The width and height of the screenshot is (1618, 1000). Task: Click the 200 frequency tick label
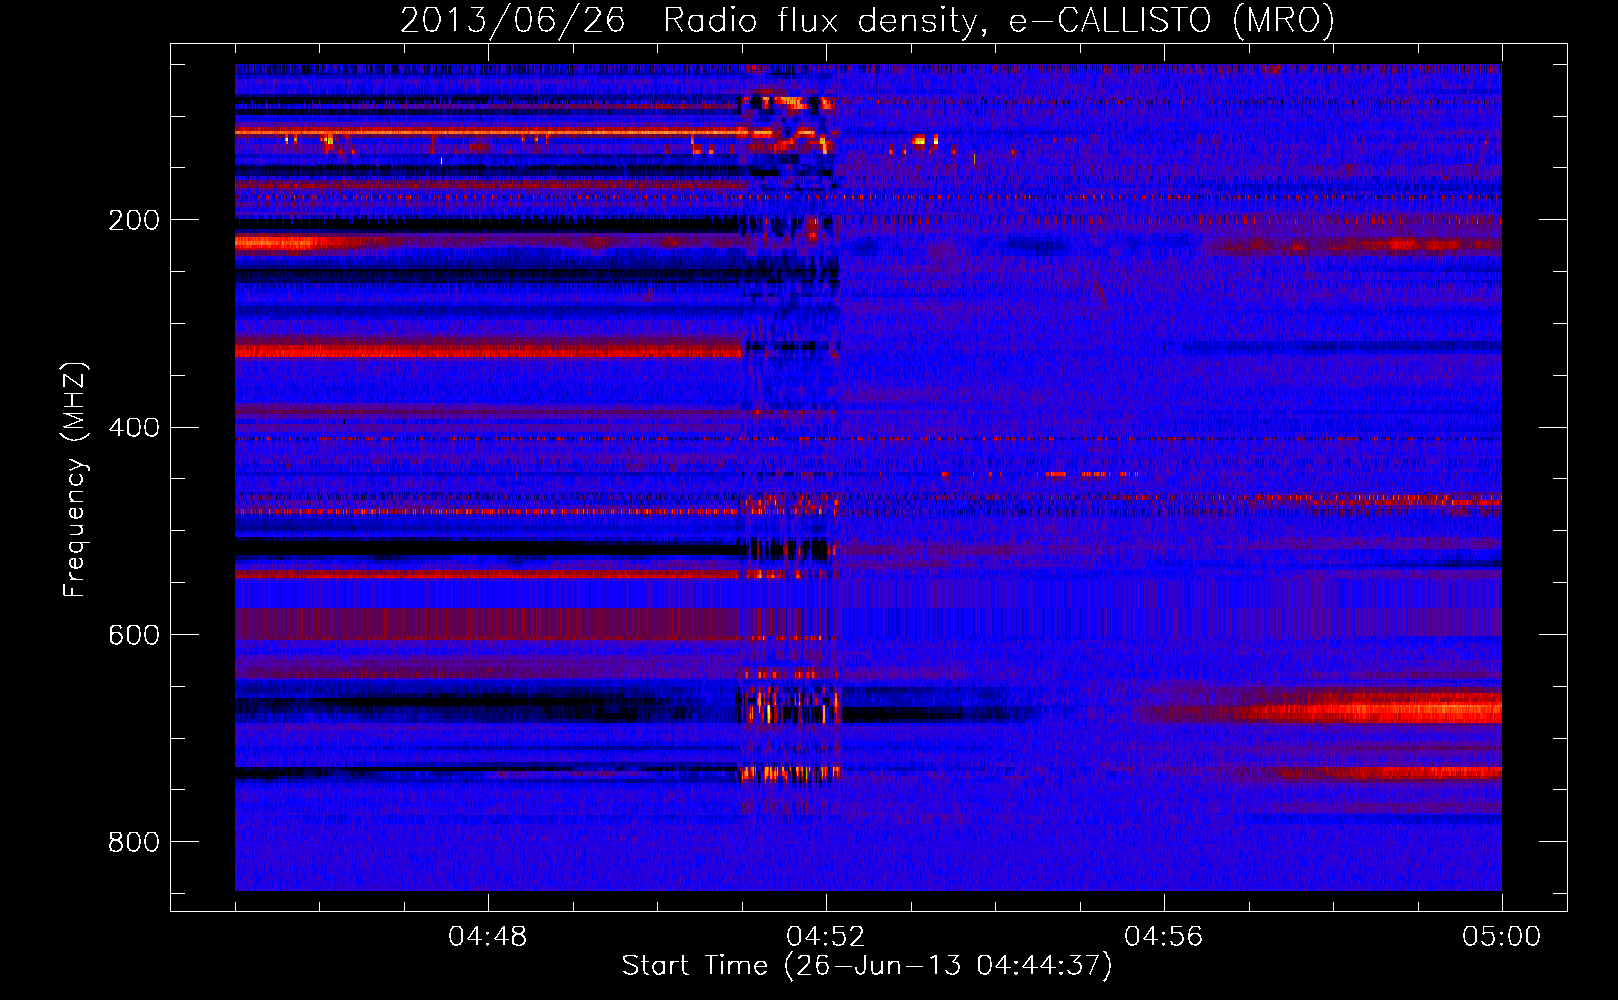coord(134,220)
